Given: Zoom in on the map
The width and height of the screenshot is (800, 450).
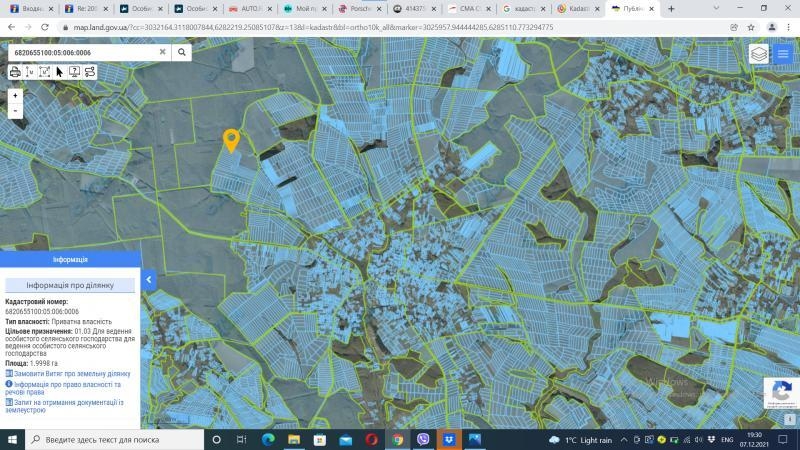Looking at the screenshot, I should tap(15, 96).
